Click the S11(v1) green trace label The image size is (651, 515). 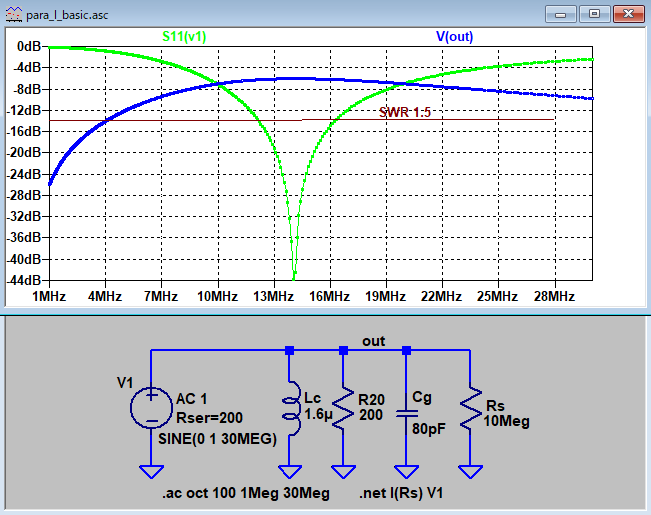coord(184,37)
